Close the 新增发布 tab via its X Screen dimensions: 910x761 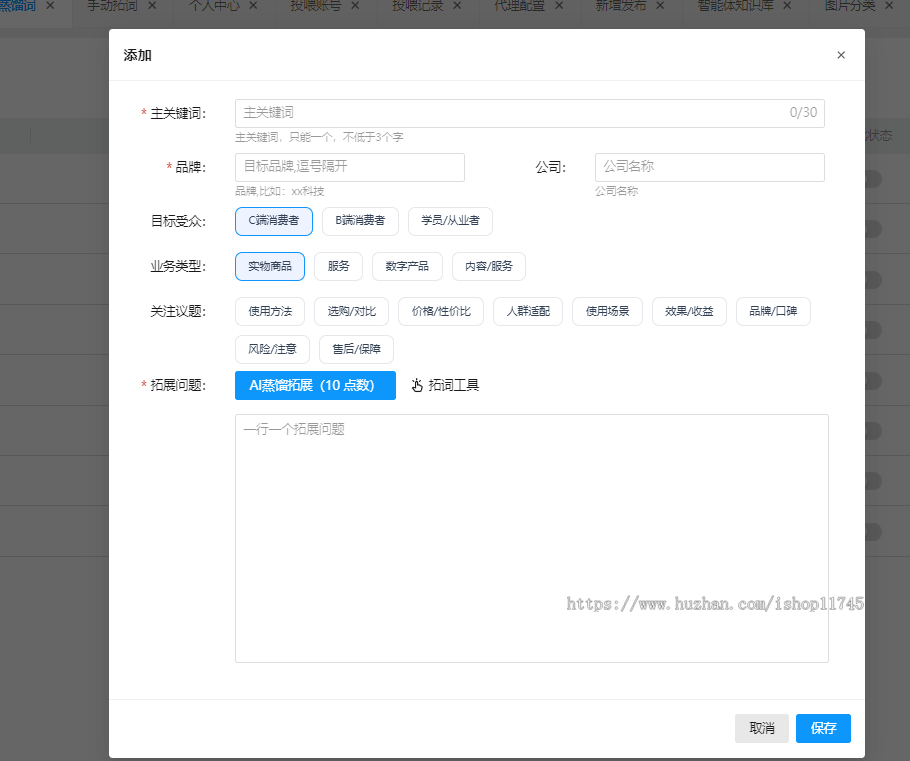point(660,5)
